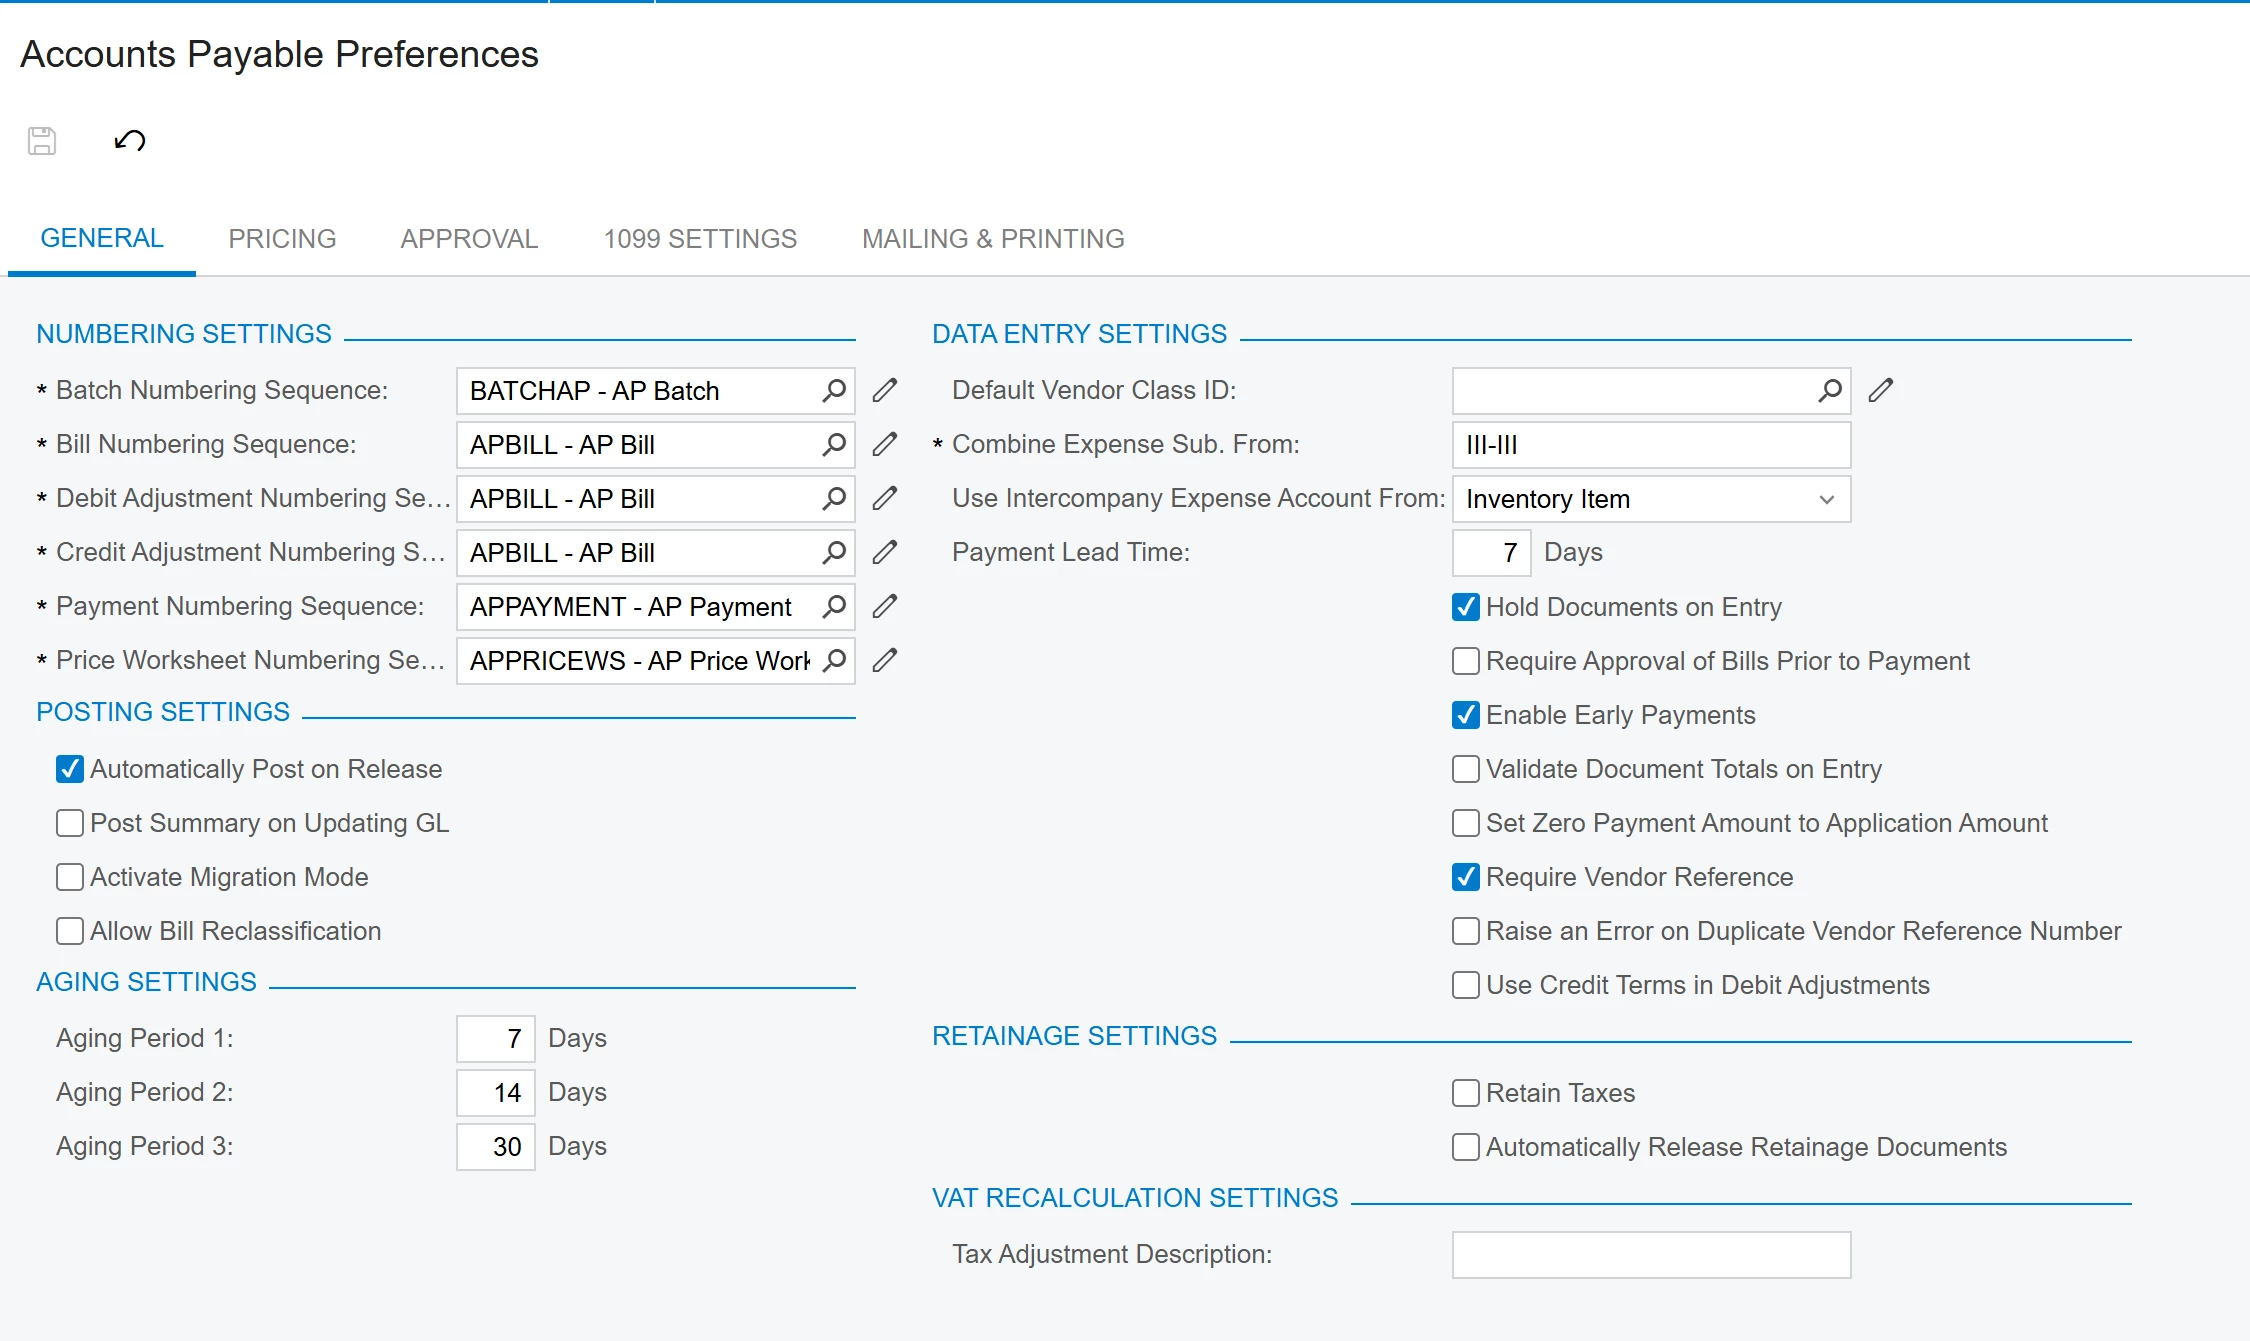Screen dimensions: 2250x1341
Task: Toggle Automatically Post on Release checkbox
Action: click(70, 769)
